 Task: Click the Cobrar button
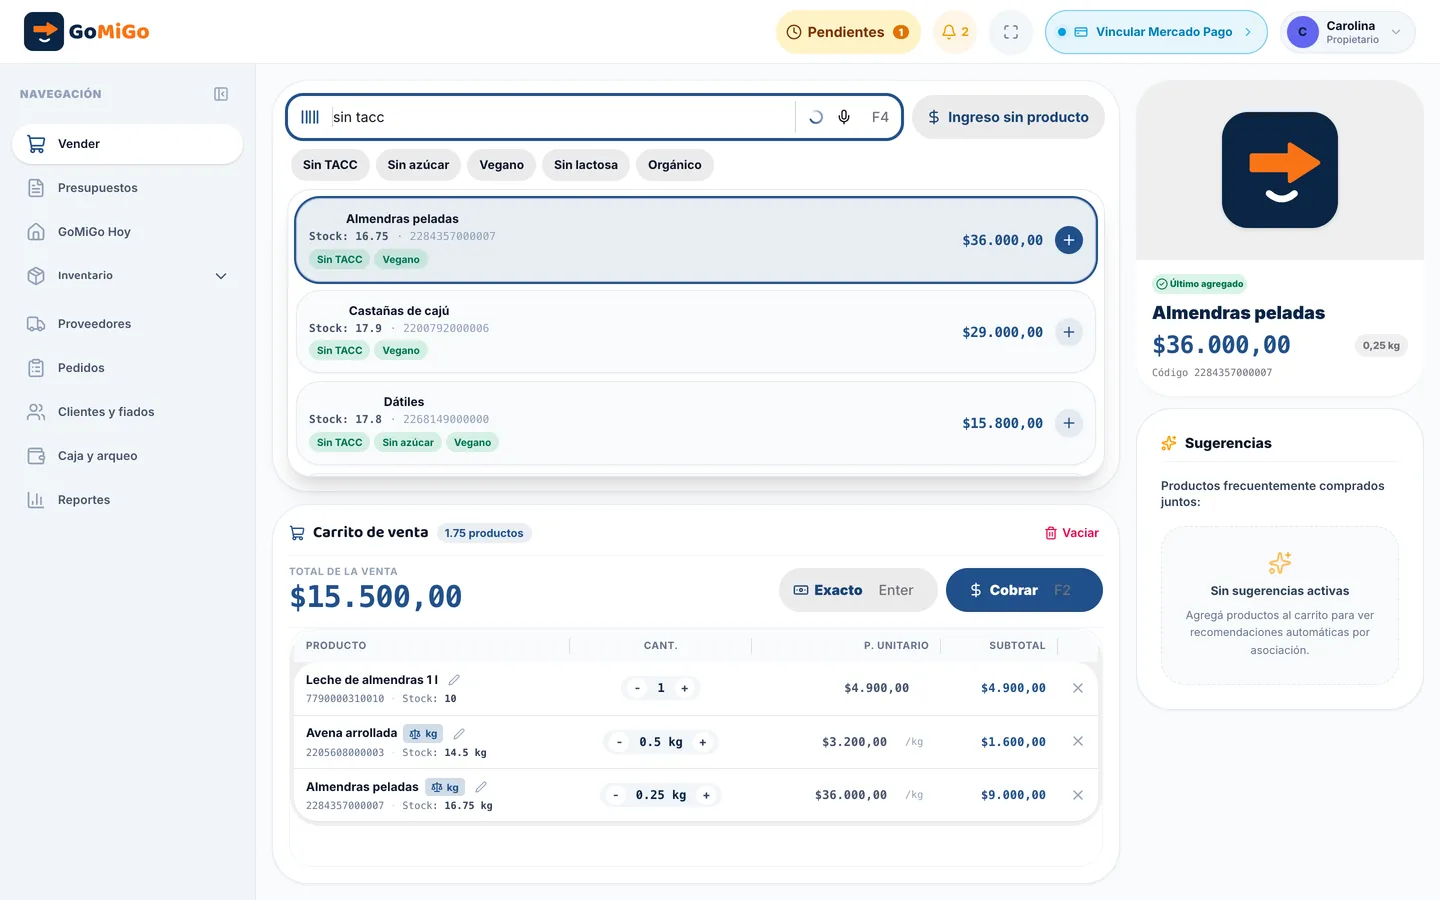tap(1024, 590)
